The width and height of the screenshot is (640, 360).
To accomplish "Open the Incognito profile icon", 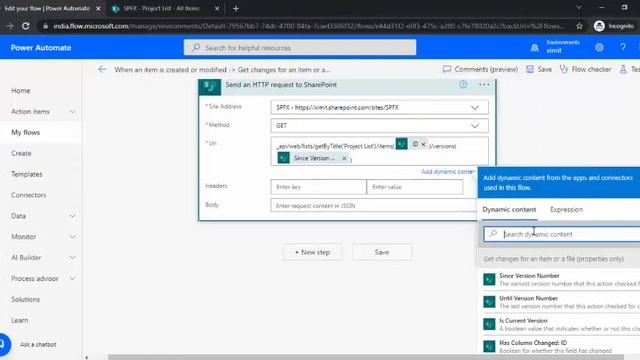I will [599, 26].
